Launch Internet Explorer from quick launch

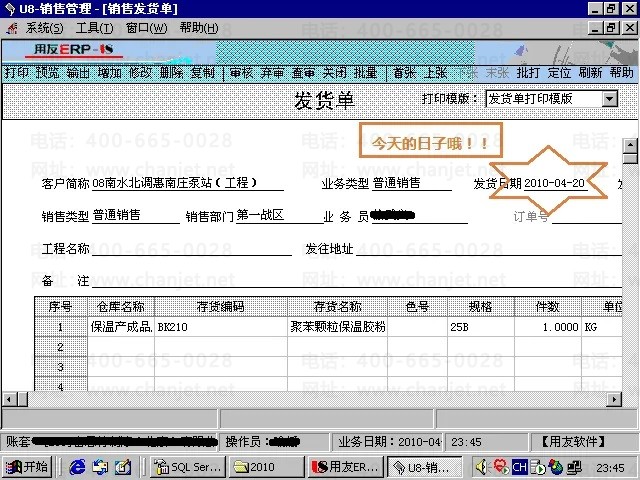click(x=77, y=467)
